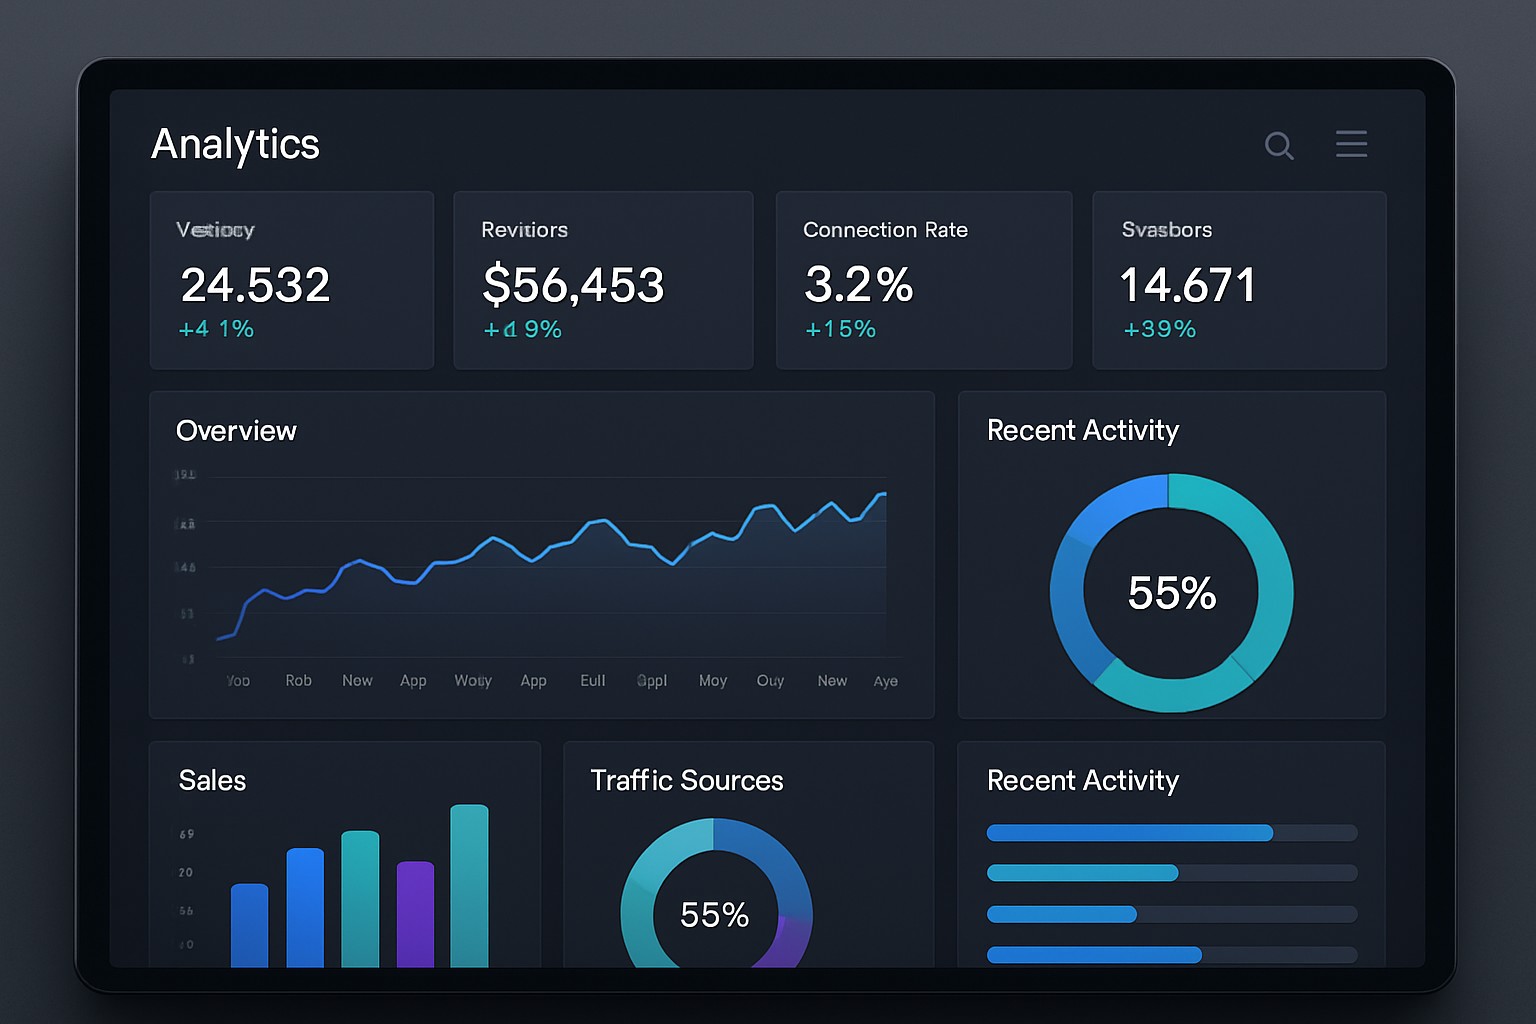1536x1024 pixels.
Task: Click the Analytics page title
Action: tap(235, 144)
